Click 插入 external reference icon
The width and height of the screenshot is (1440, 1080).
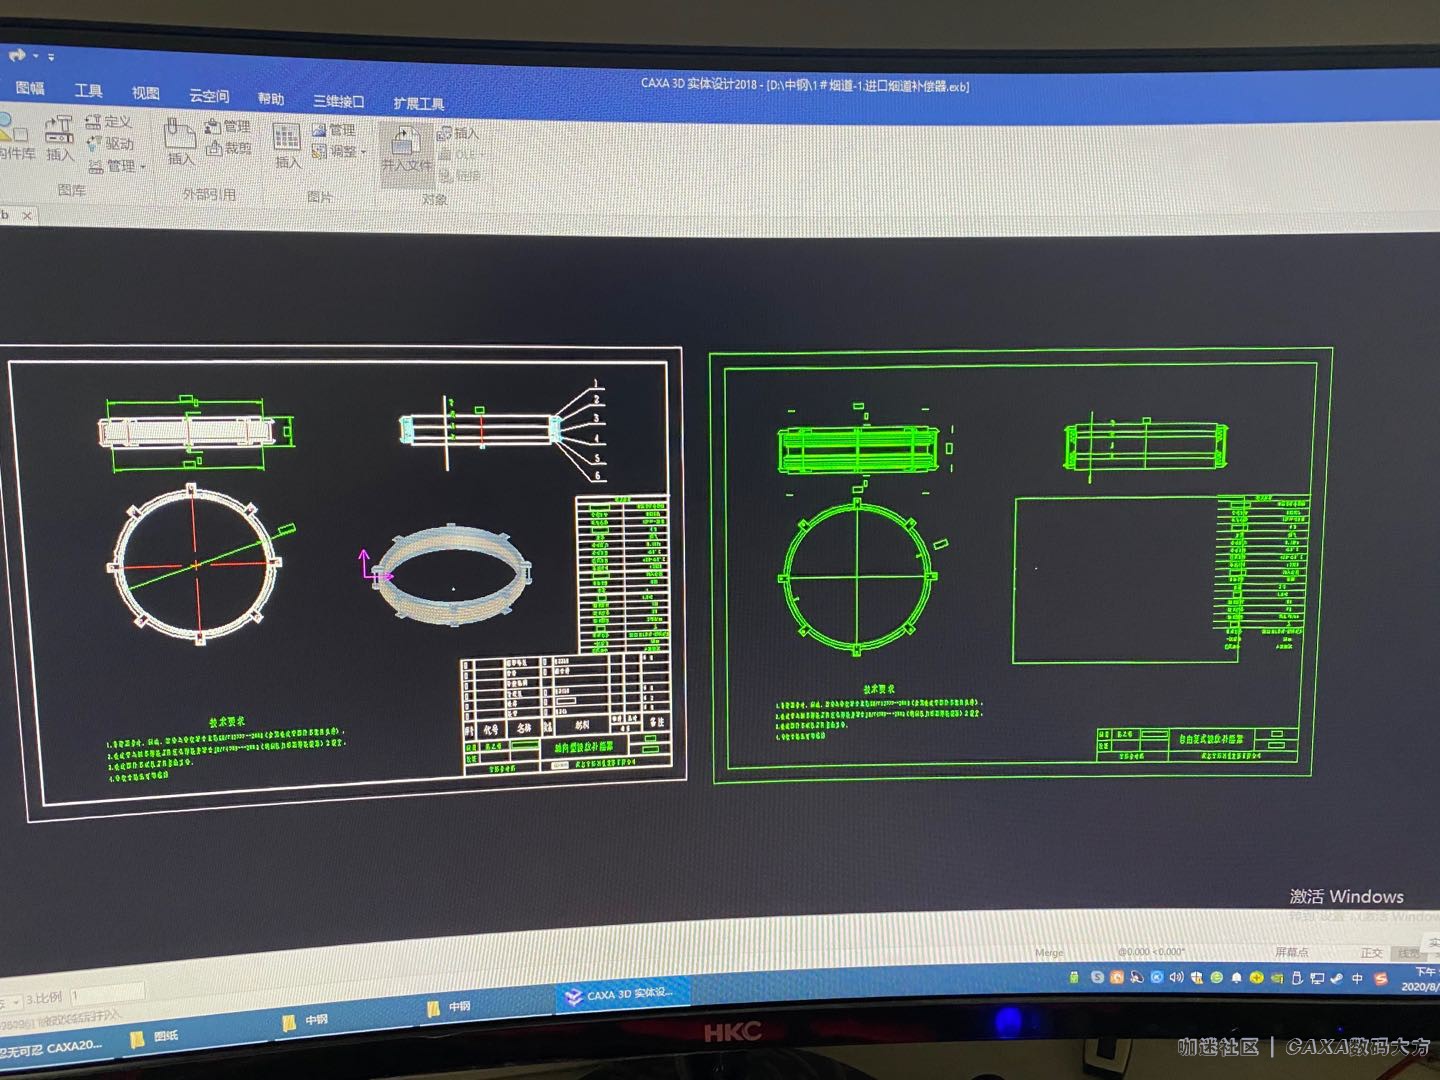180,140
